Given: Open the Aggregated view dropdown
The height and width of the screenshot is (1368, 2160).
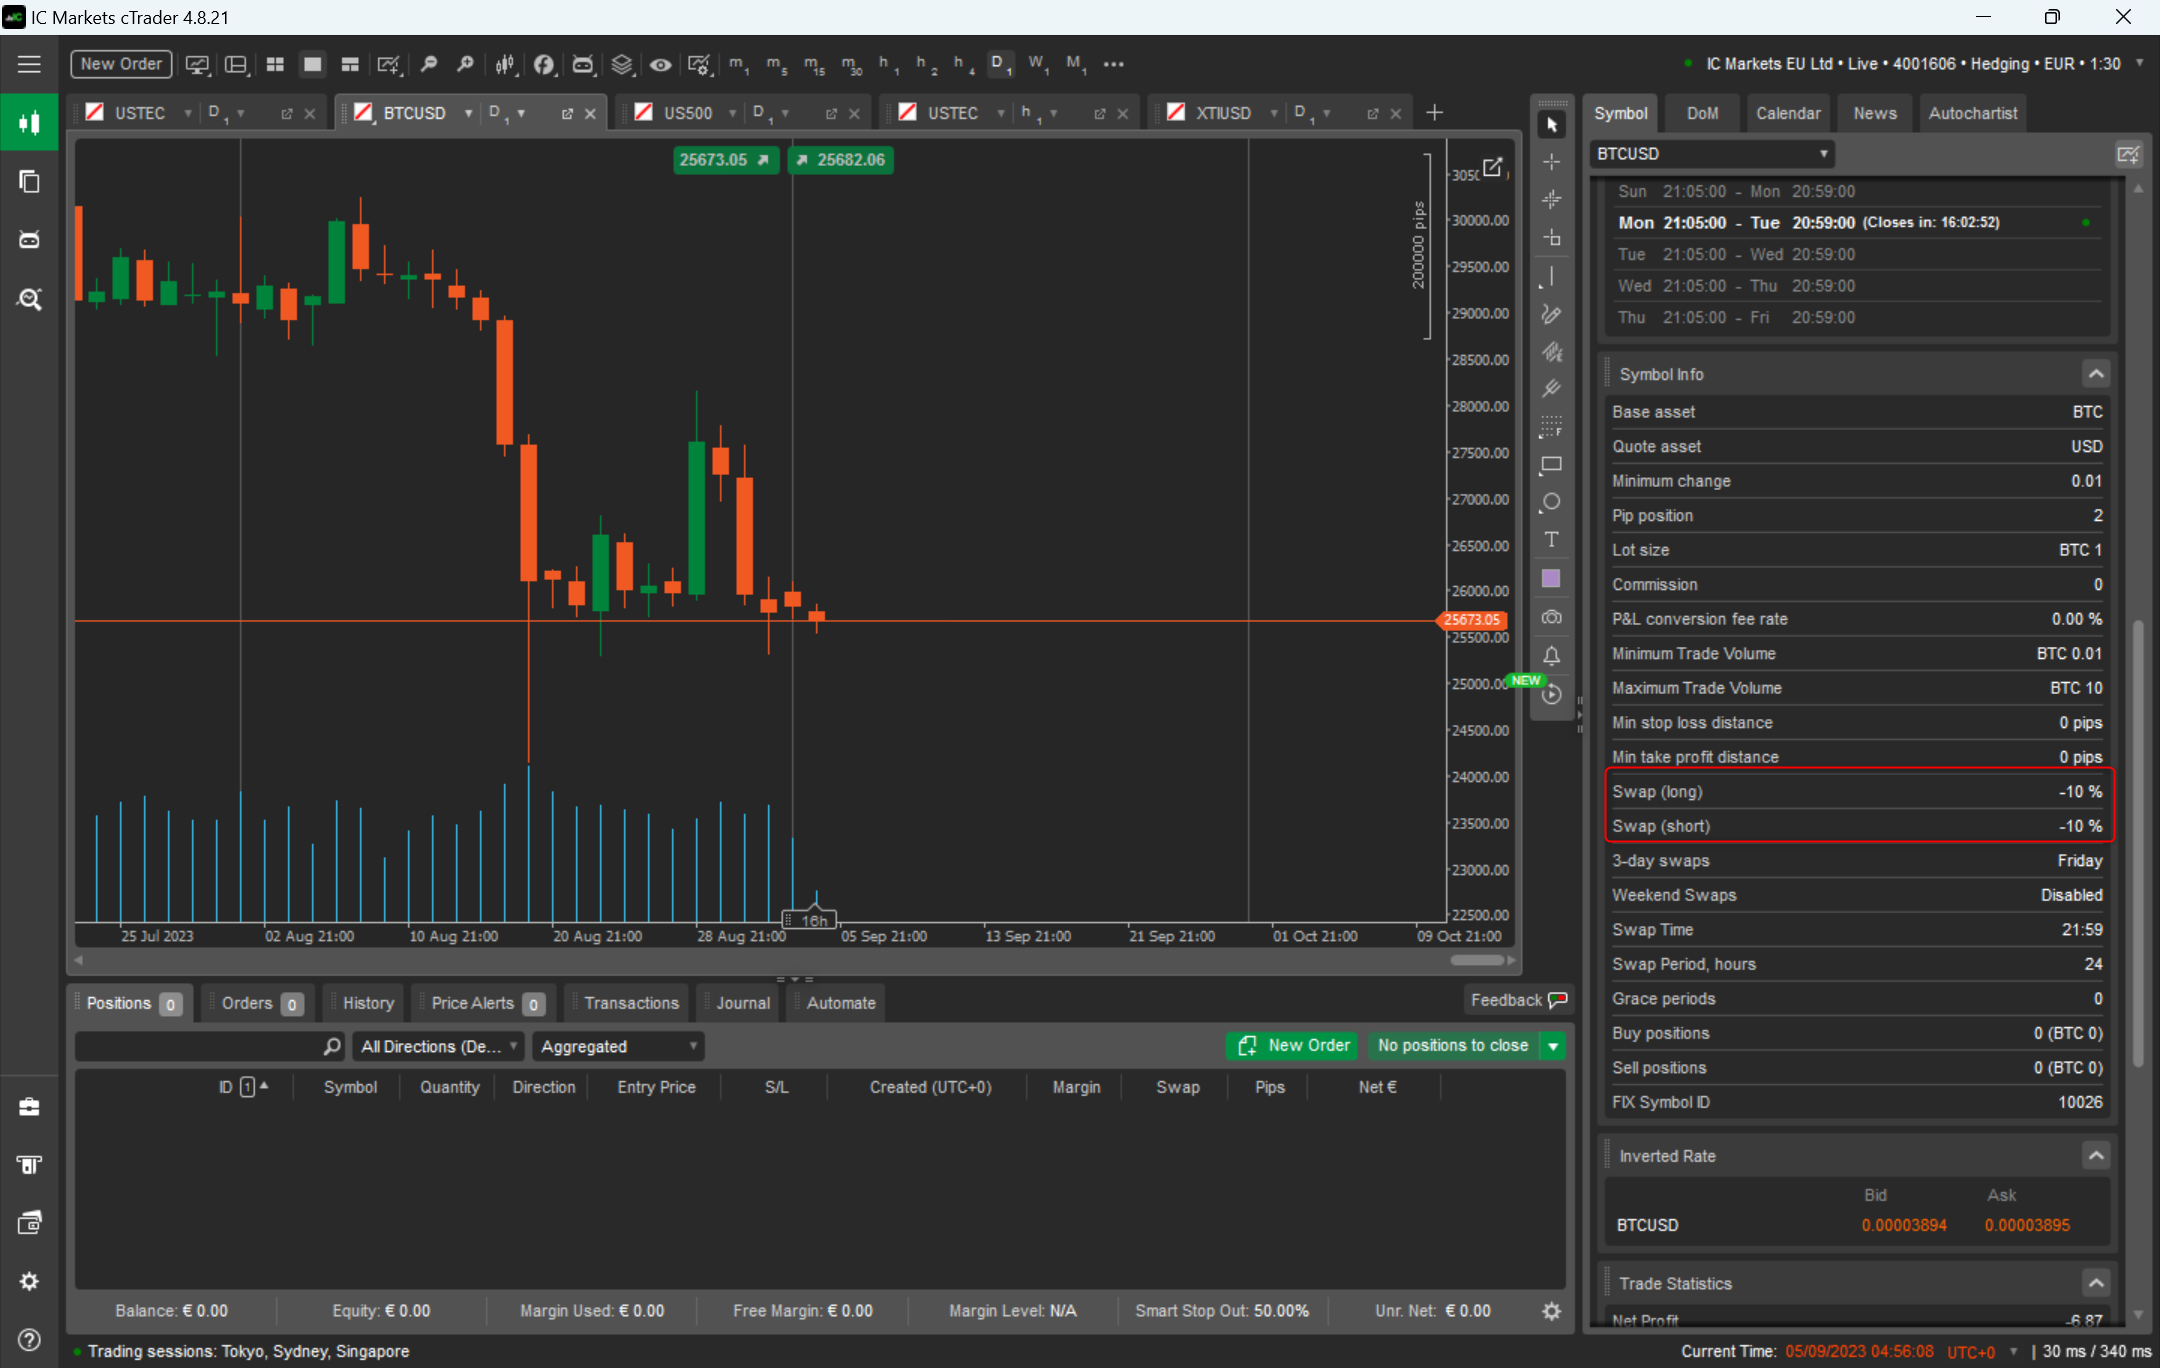Looking at the screenshot, I should point(618,1046).
